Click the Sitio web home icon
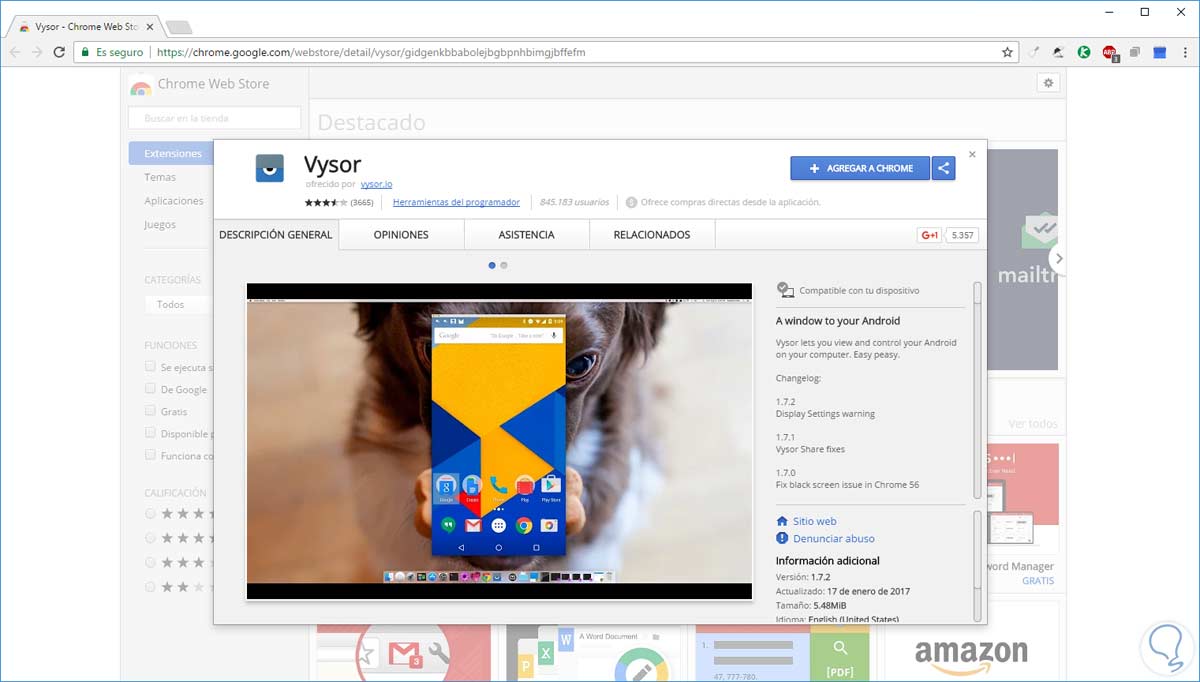 coord(782,521)
